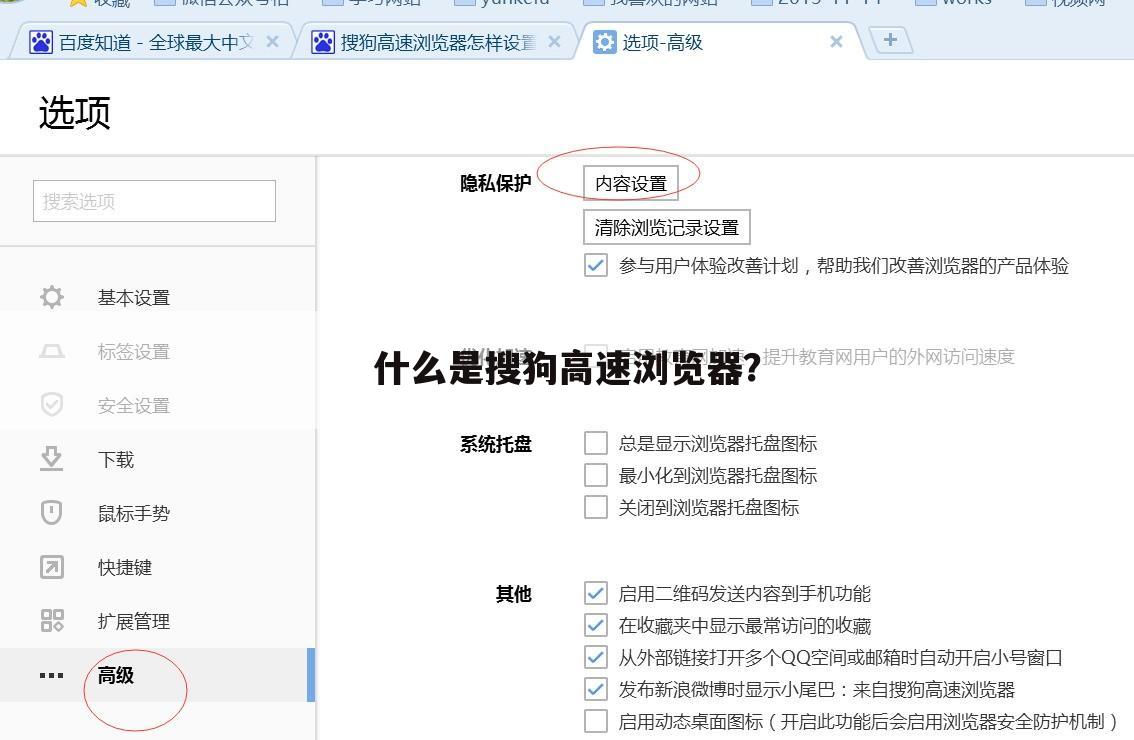Switch to 百度知道 tab
The image size is (1134, 740).
(152, 42)
